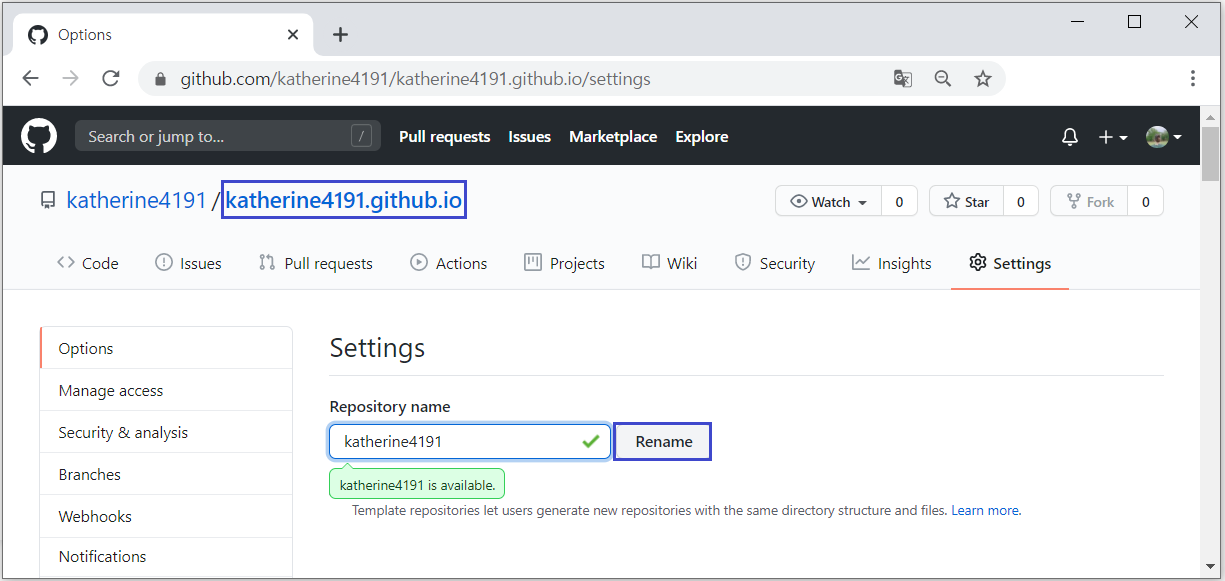This screenshot has height=581, width=1225.
Task: Open notifications bell in GitHub header
Action: (1070, 137)
